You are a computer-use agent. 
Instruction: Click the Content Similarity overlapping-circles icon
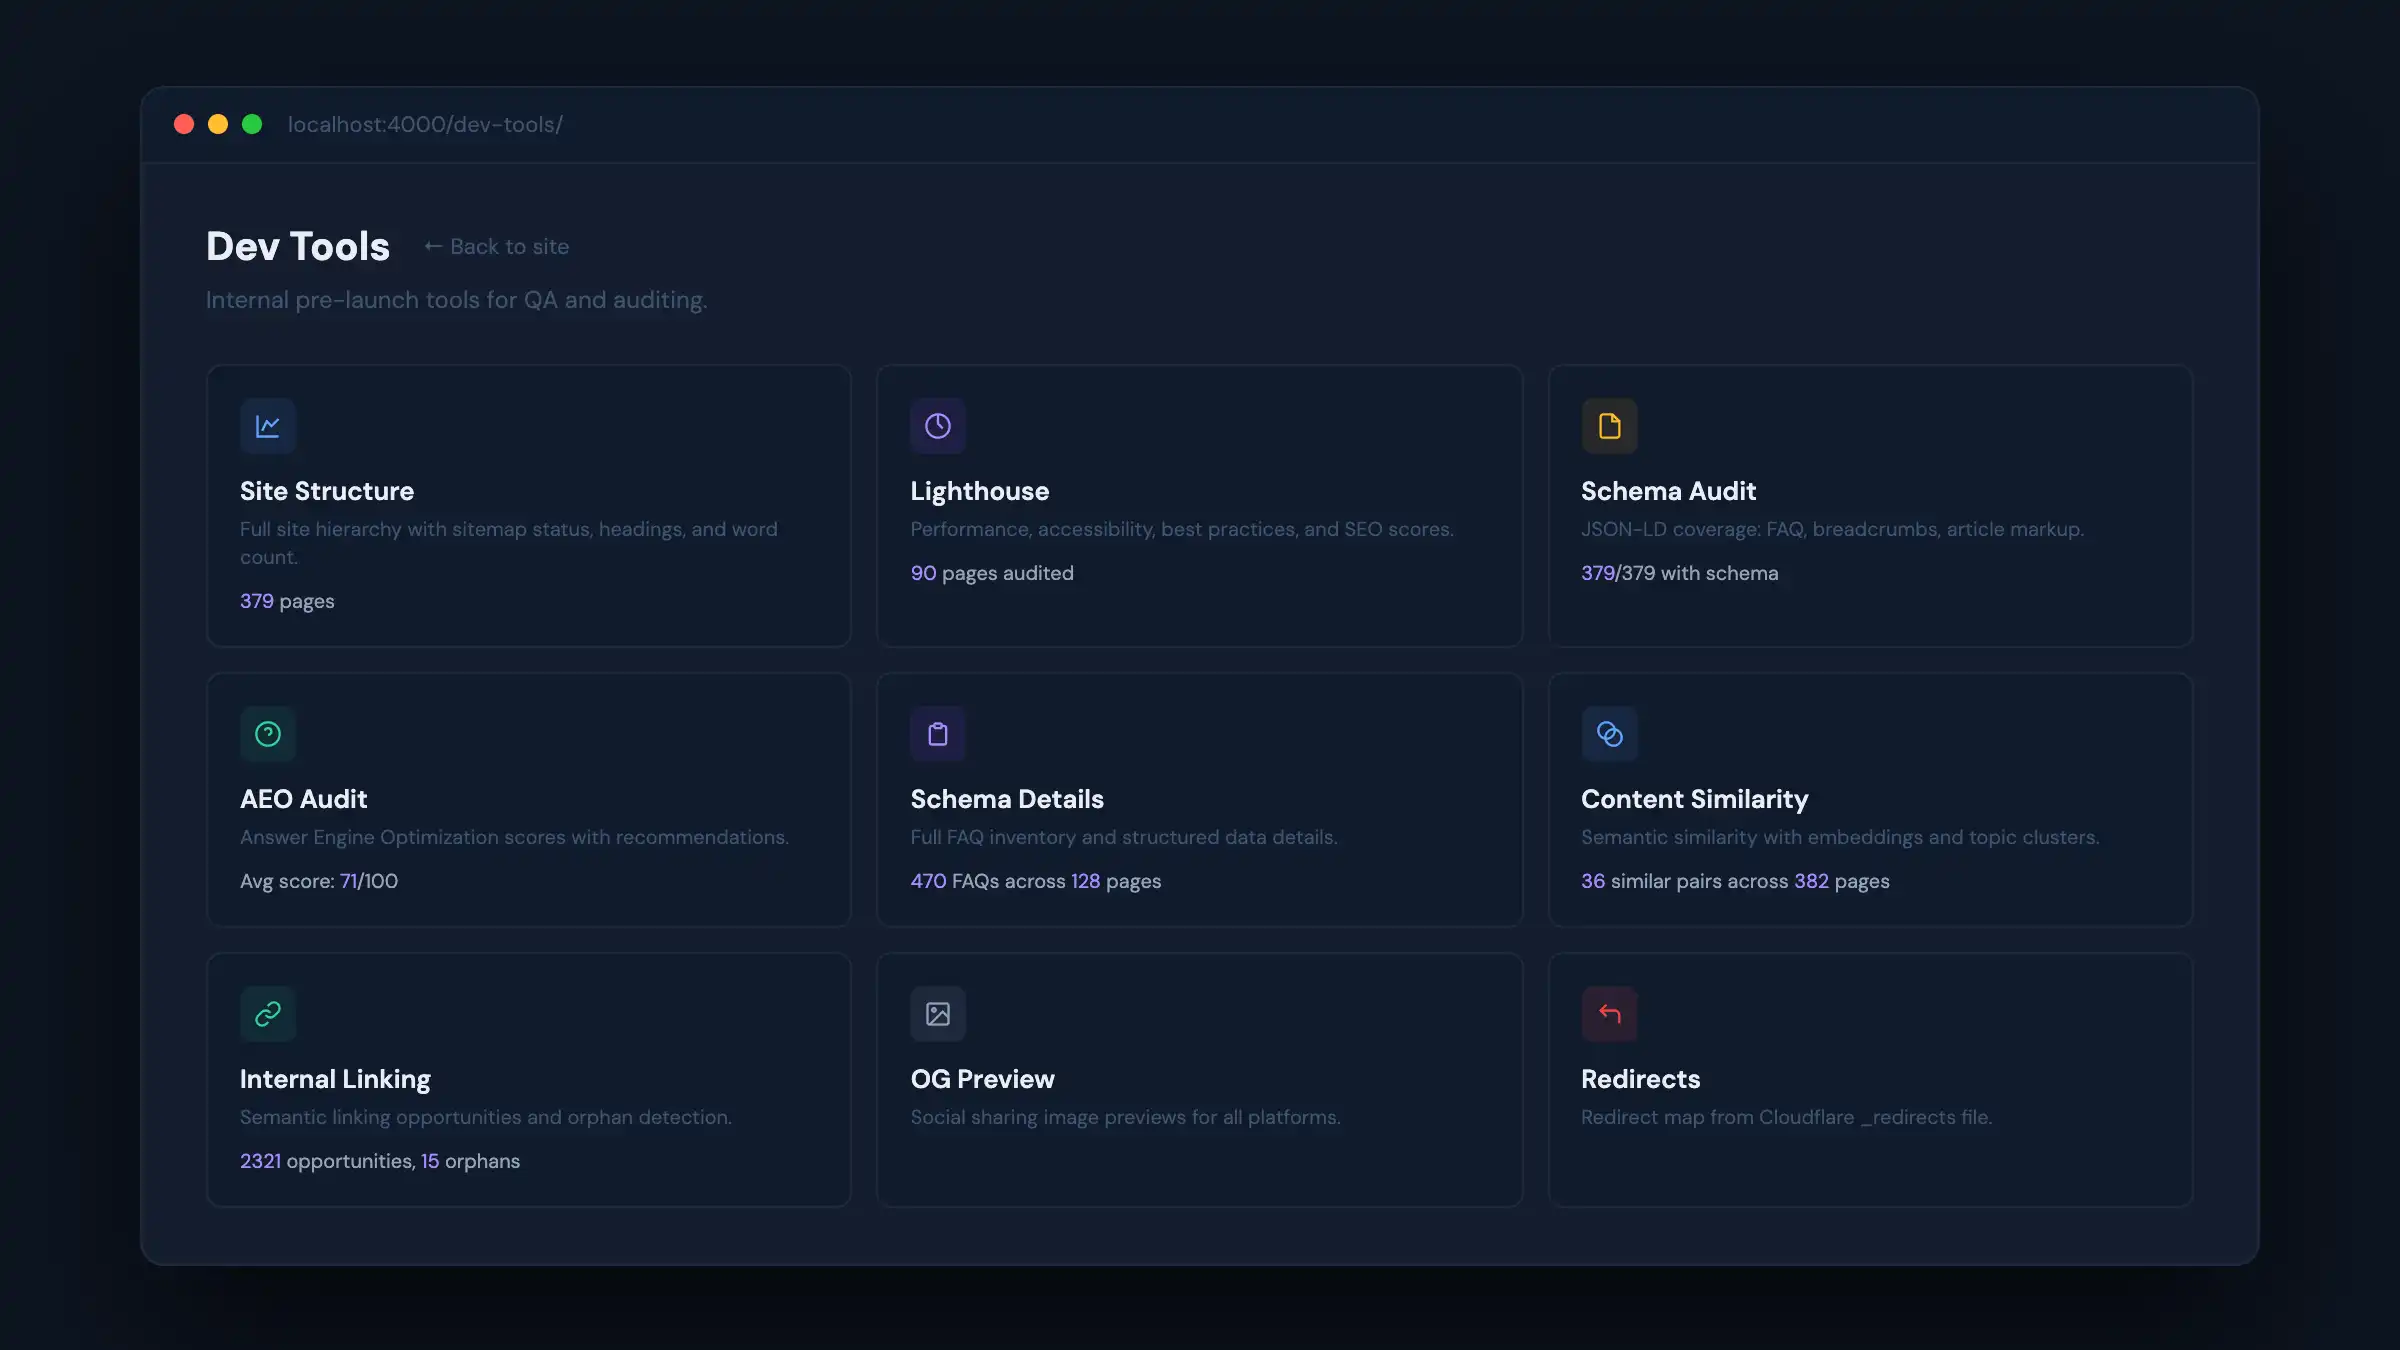pos(1609,734)
